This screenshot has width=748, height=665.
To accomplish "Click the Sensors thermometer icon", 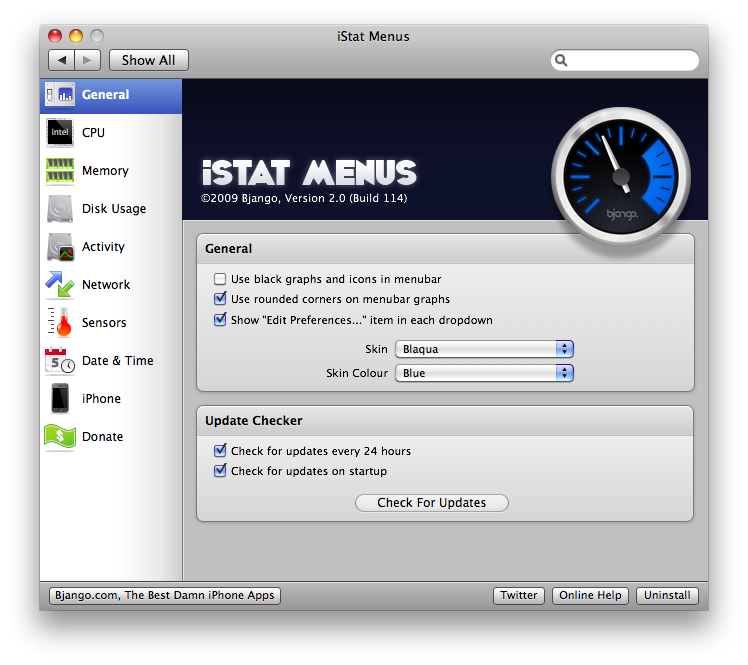I will (60, 322).
